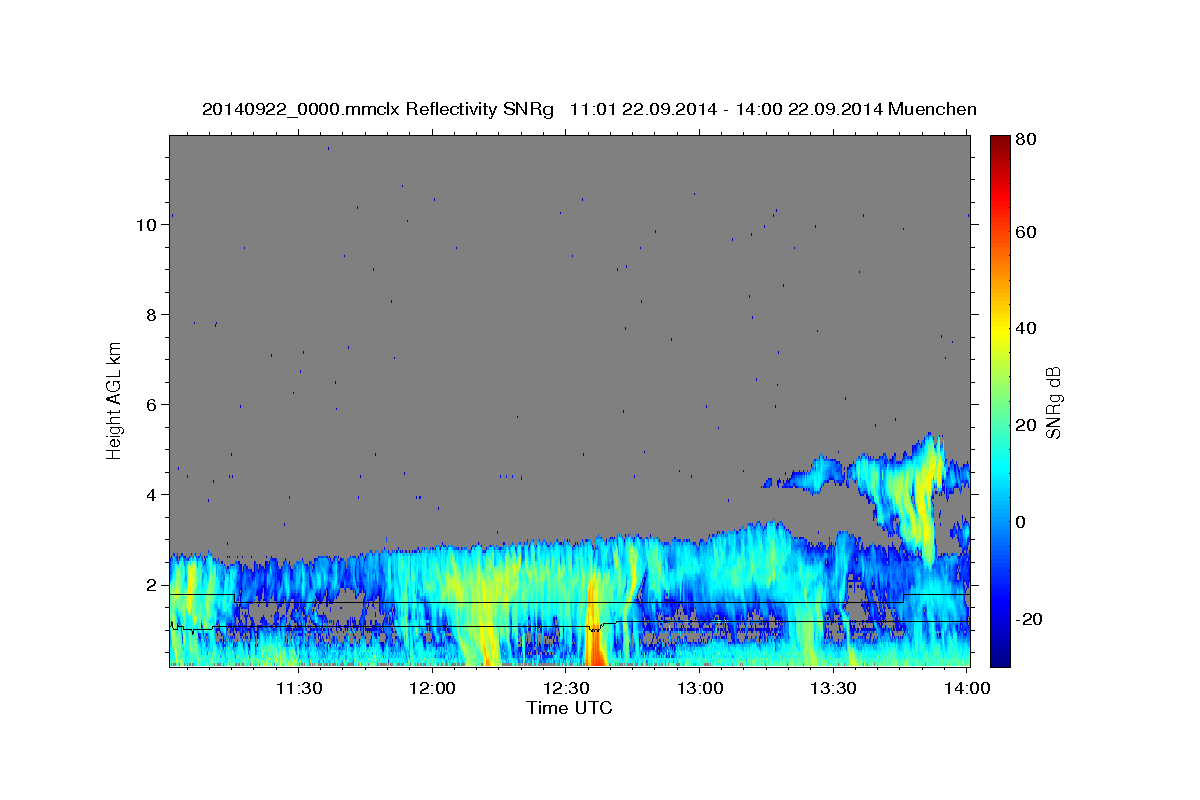Click the 12:30 time tick label

click(566, 689)
